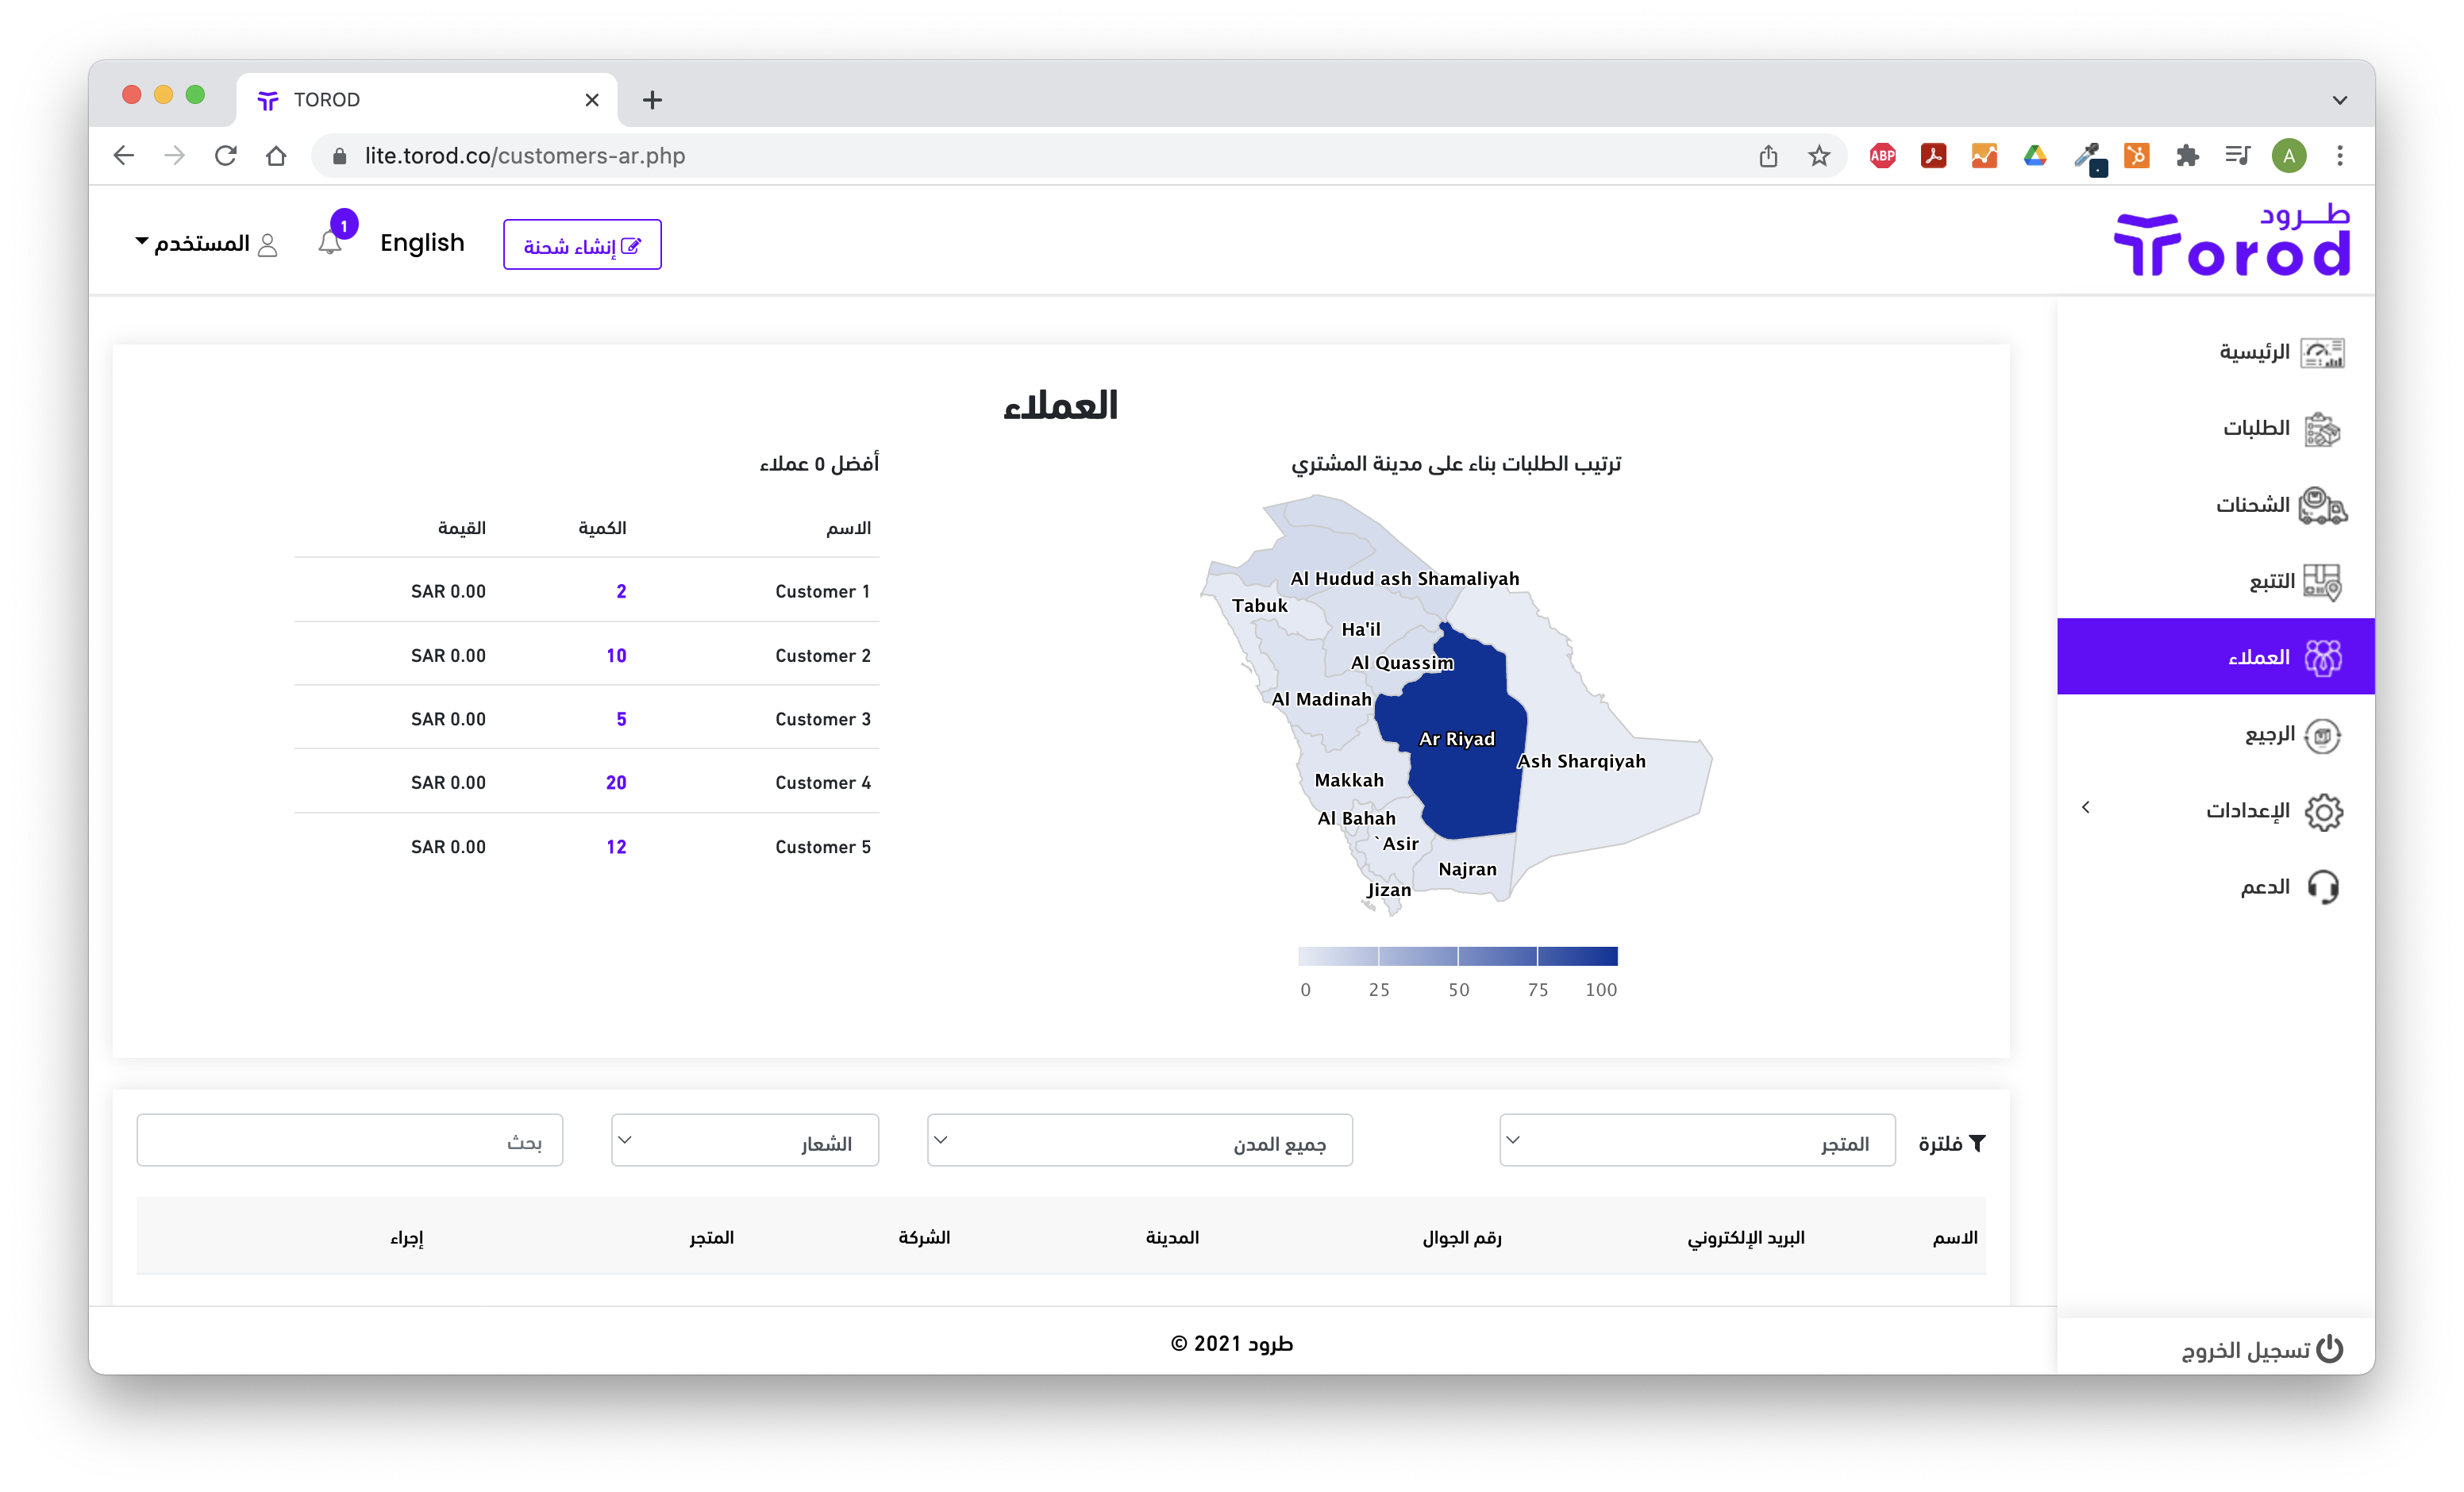Open the logo filter dropdown
The height and width of the screenshot is (1492, 2464).
[x=744, y=1141]
